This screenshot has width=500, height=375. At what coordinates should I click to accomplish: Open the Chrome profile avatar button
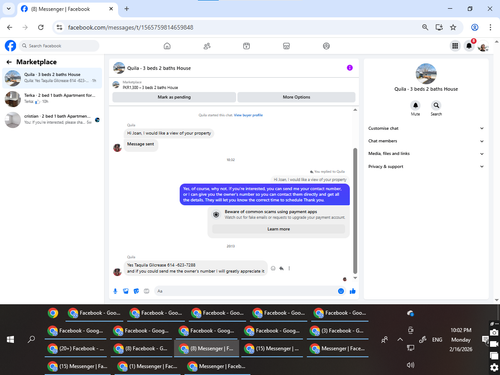[475, 27]
